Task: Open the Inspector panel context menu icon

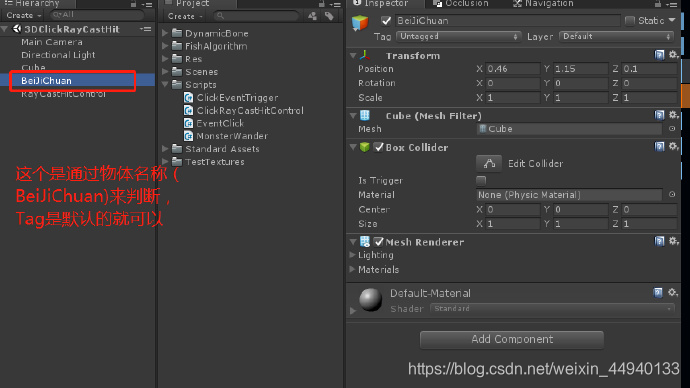Action: point(672,4)
